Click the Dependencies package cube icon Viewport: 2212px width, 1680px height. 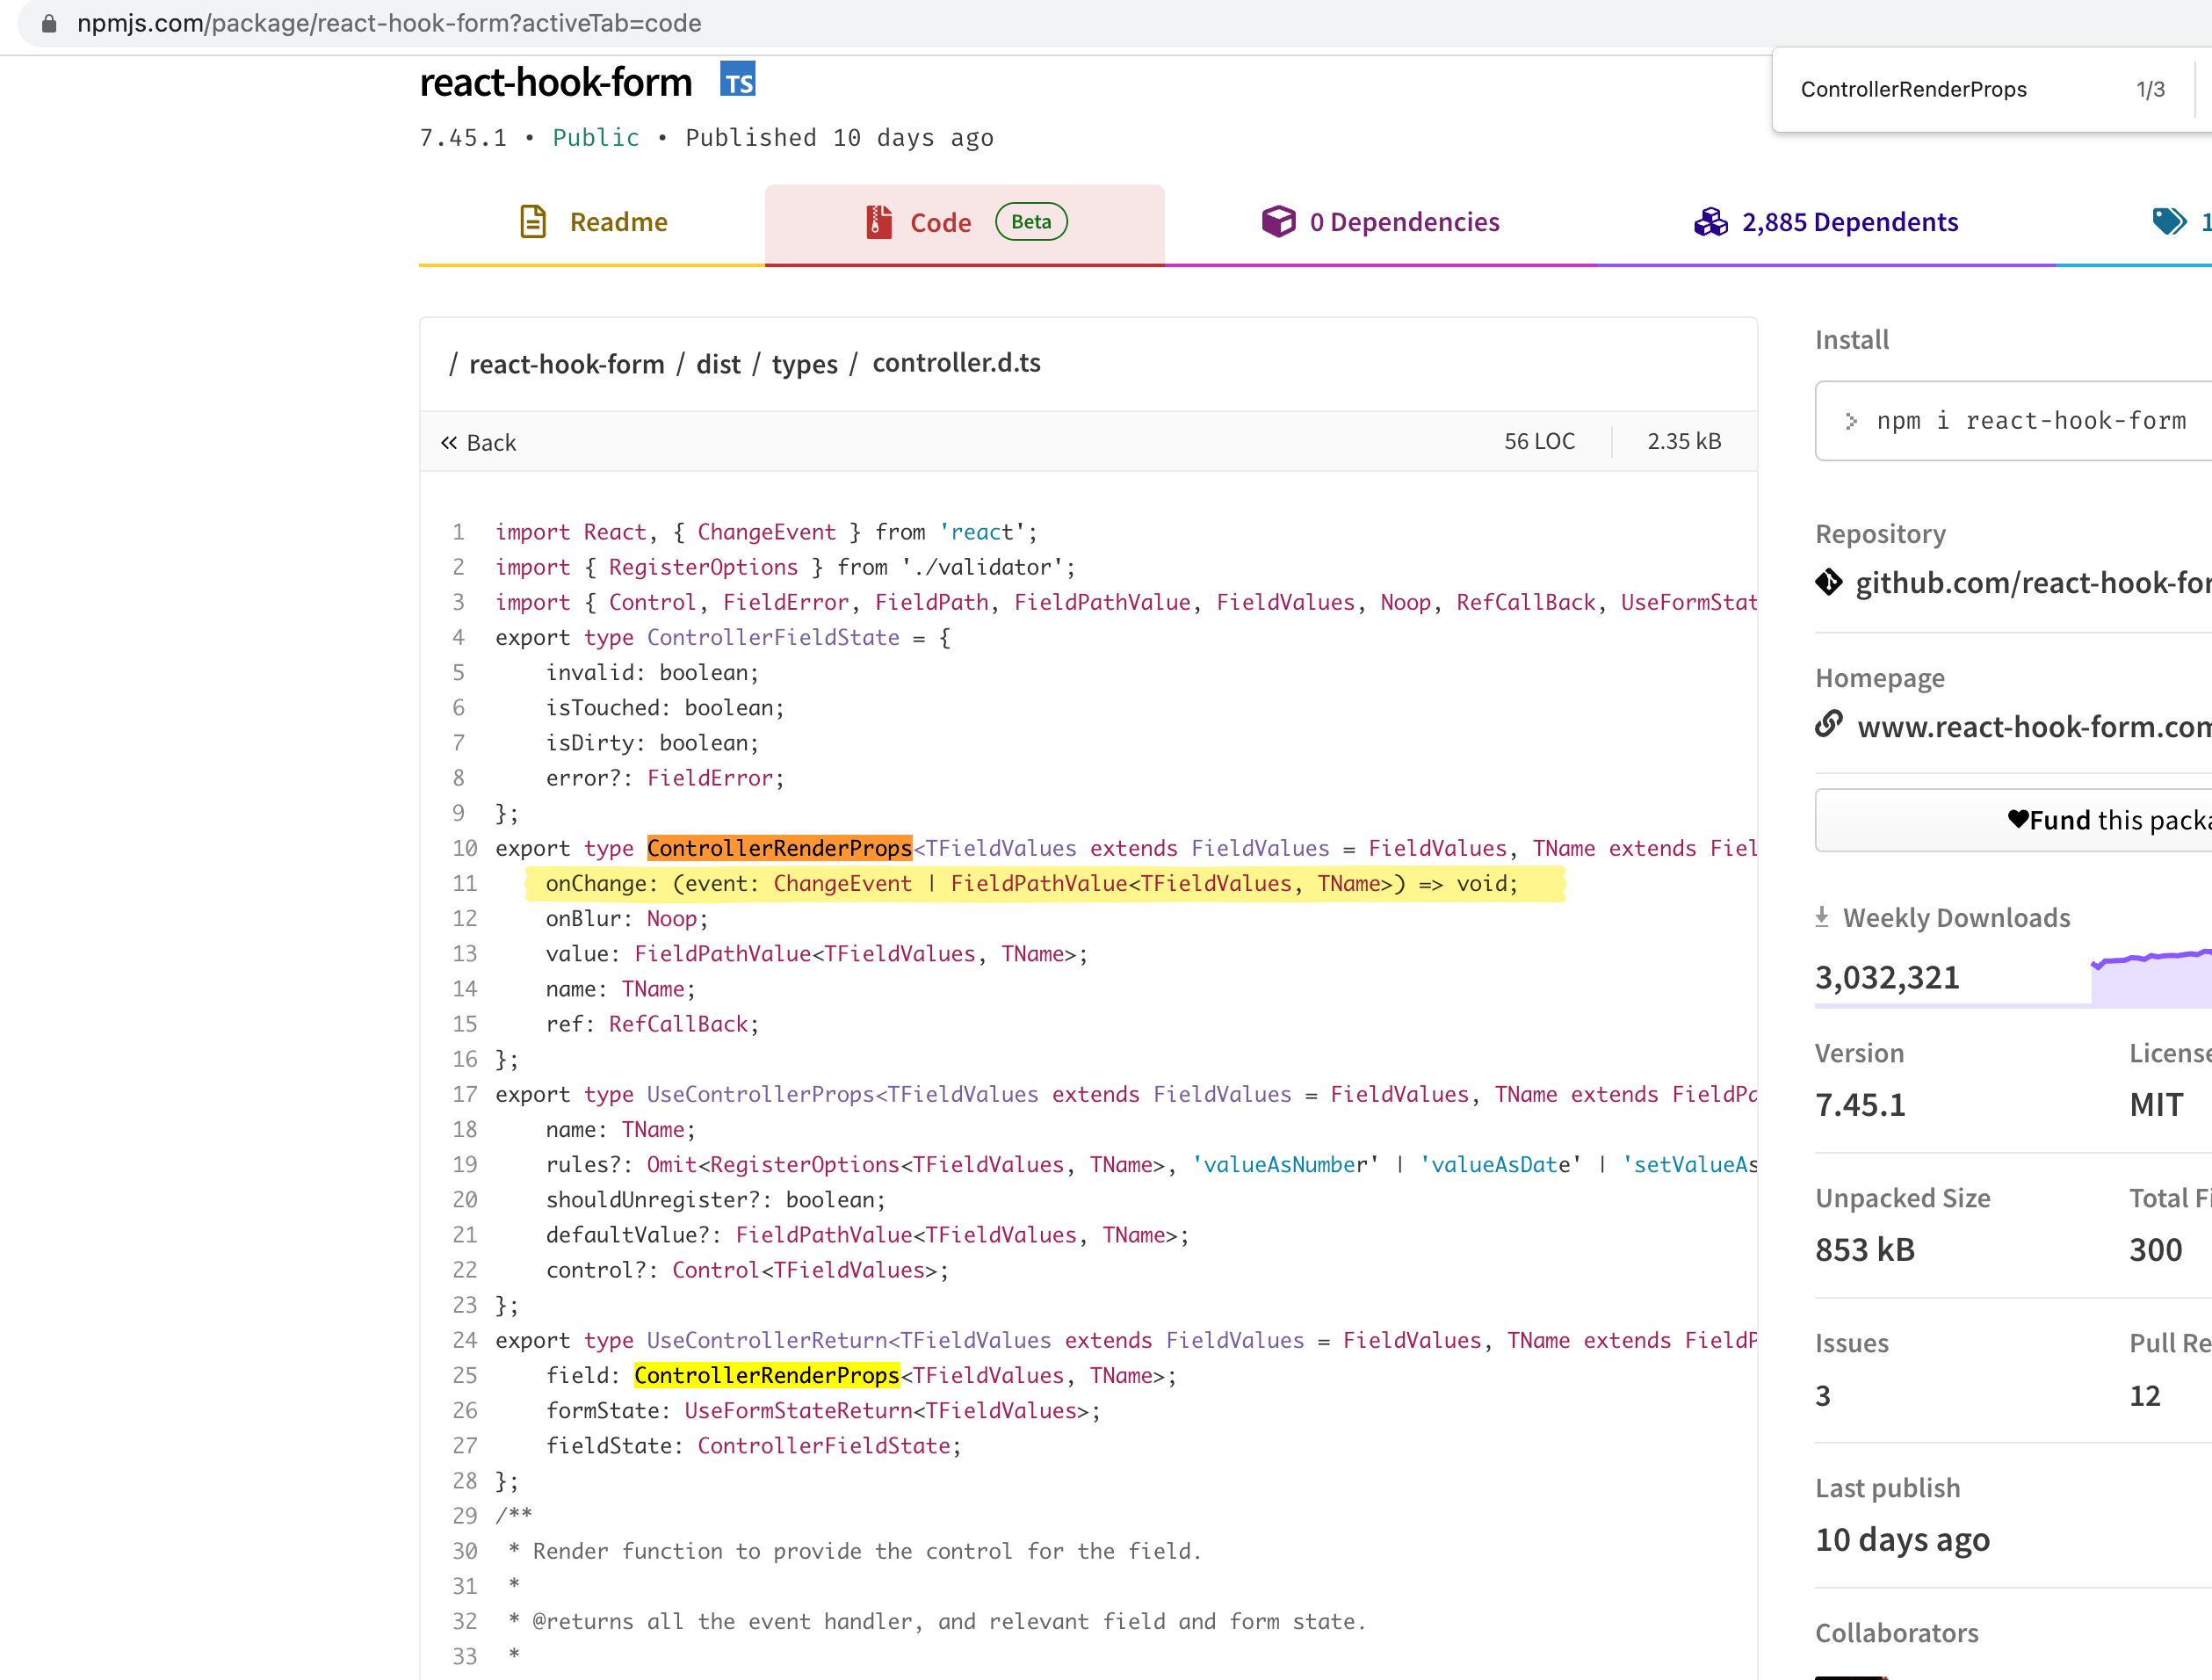pyautogui.click(x=1281, y=221)
